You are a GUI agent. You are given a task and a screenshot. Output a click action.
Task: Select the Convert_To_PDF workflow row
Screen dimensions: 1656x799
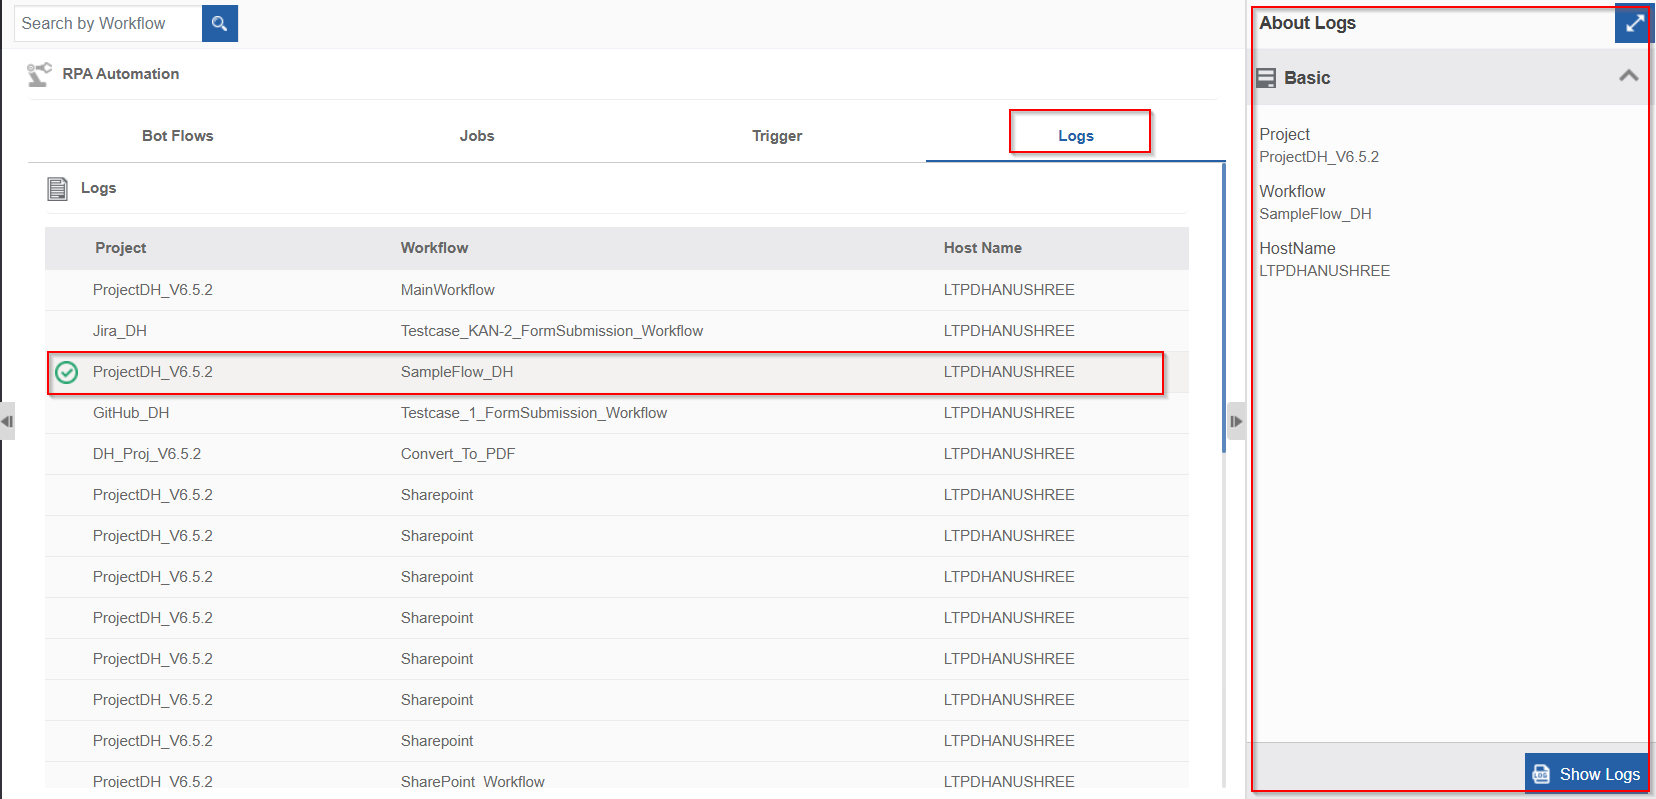pyautogui.click(x=617, y=454)
